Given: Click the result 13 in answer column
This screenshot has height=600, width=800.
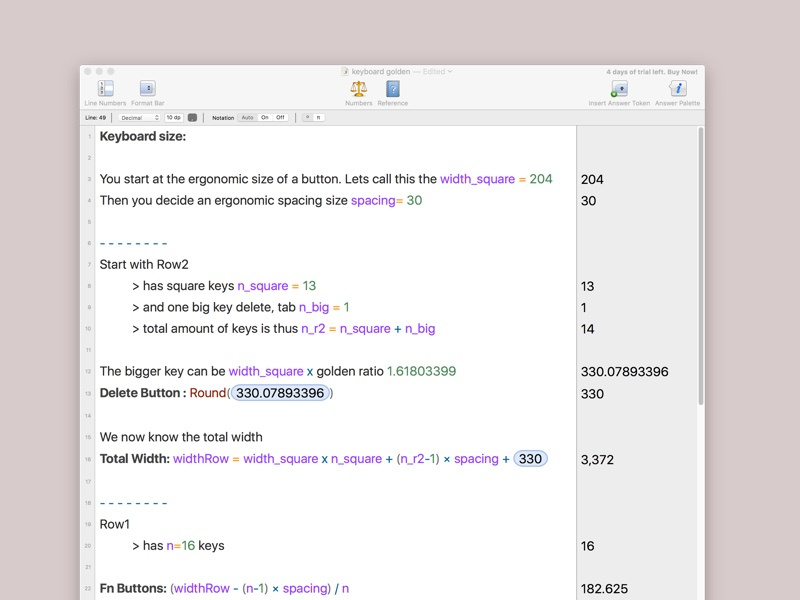Looking at the screenshot, I should [587, 286].
